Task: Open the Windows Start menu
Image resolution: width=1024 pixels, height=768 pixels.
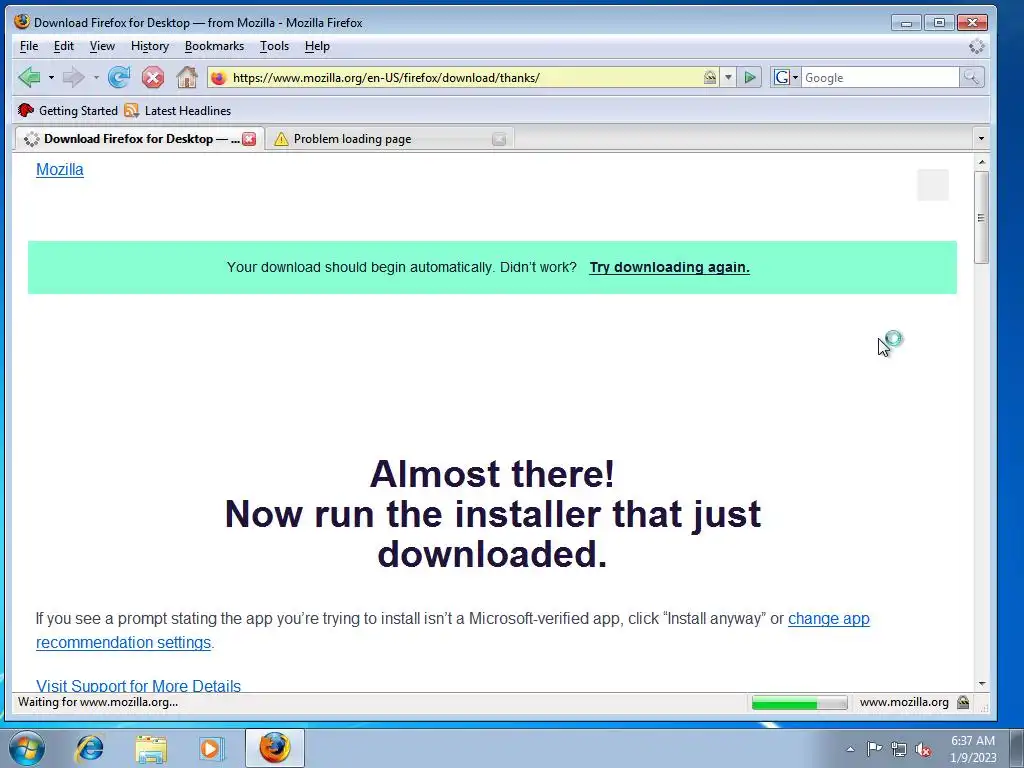Action: pos(27,748)
